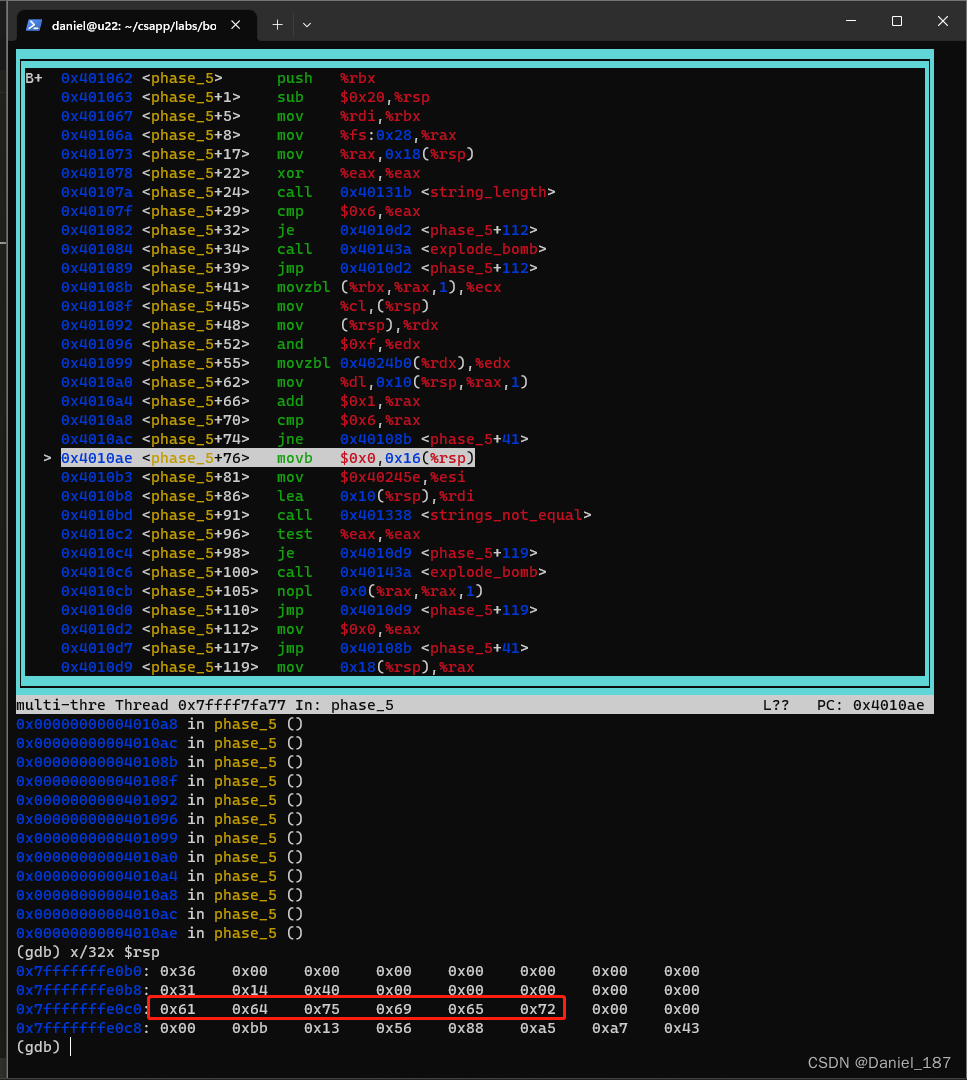Click the mov 0x18(%rsp),%rax last line
Viewport: 967px width, 1080px height.
pyautogui.click(x=268, y=667)
